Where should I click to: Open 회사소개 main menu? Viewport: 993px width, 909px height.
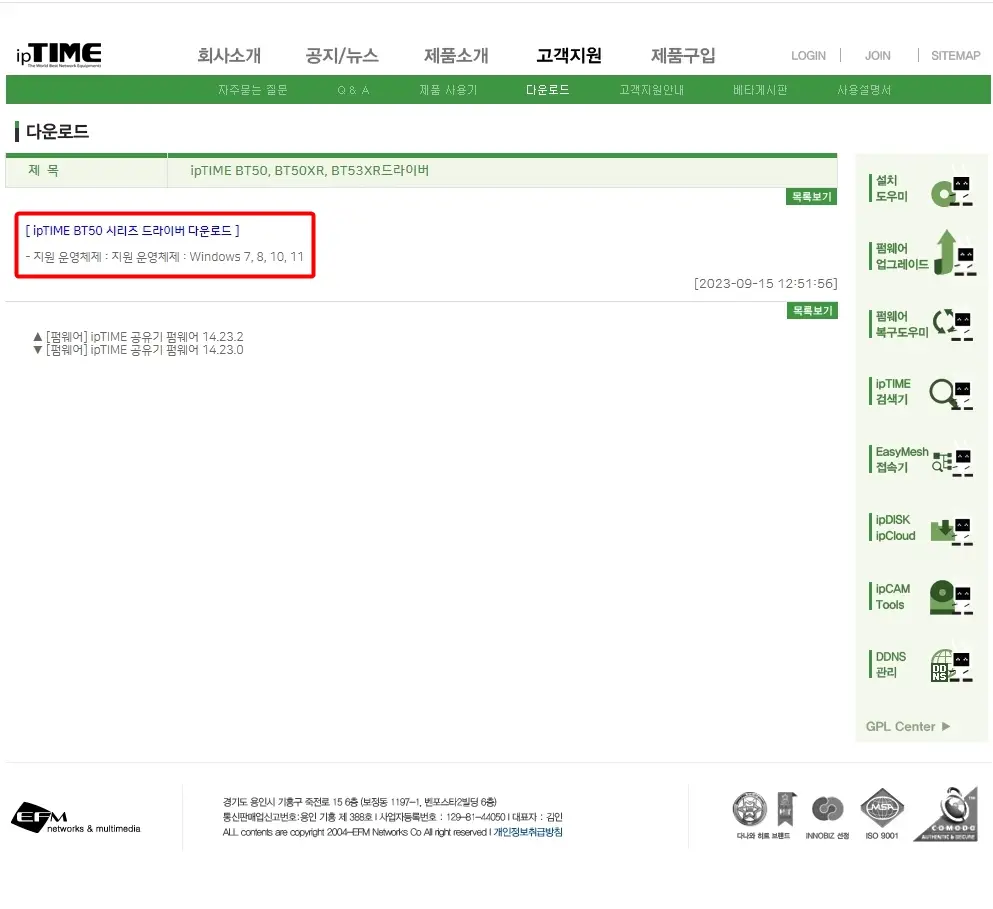coord(229,56)
